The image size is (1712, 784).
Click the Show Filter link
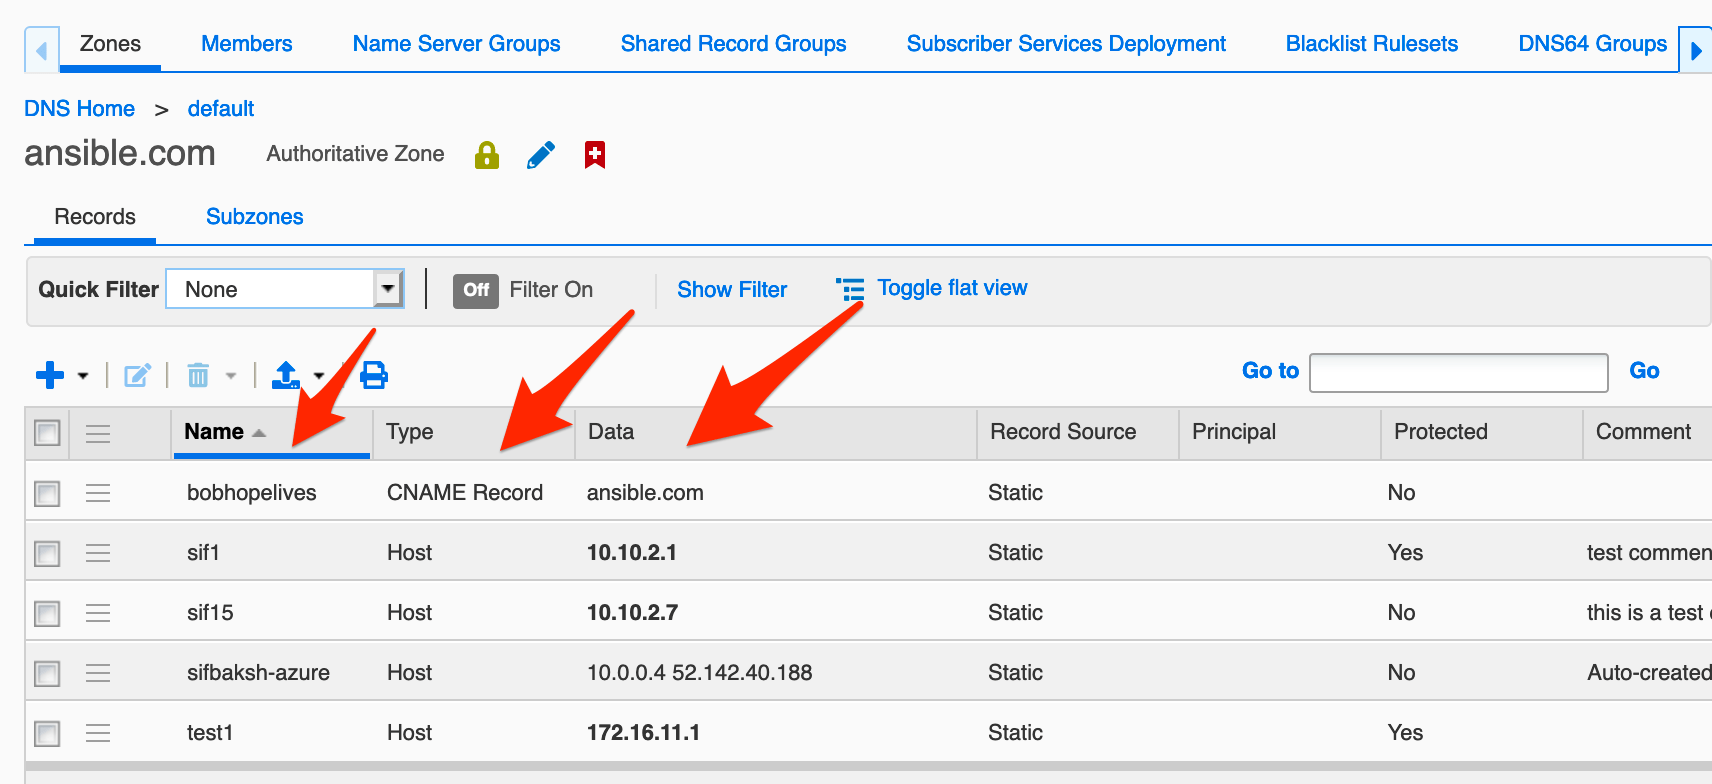pos(732,289)
